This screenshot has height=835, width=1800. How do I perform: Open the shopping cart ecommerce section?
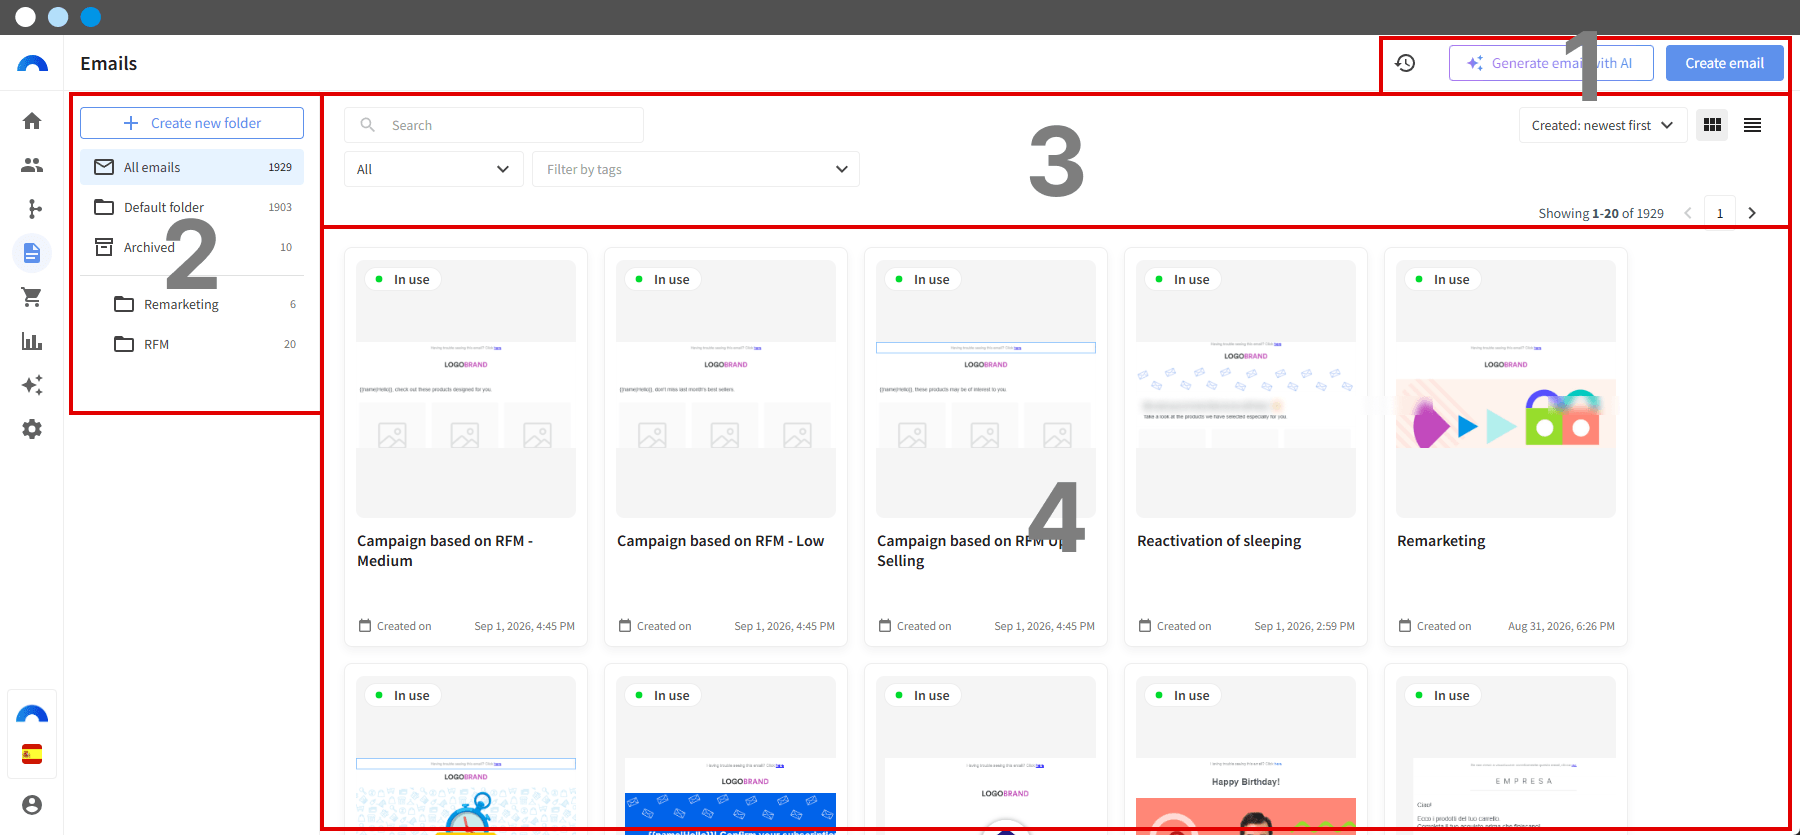(32, 297)
